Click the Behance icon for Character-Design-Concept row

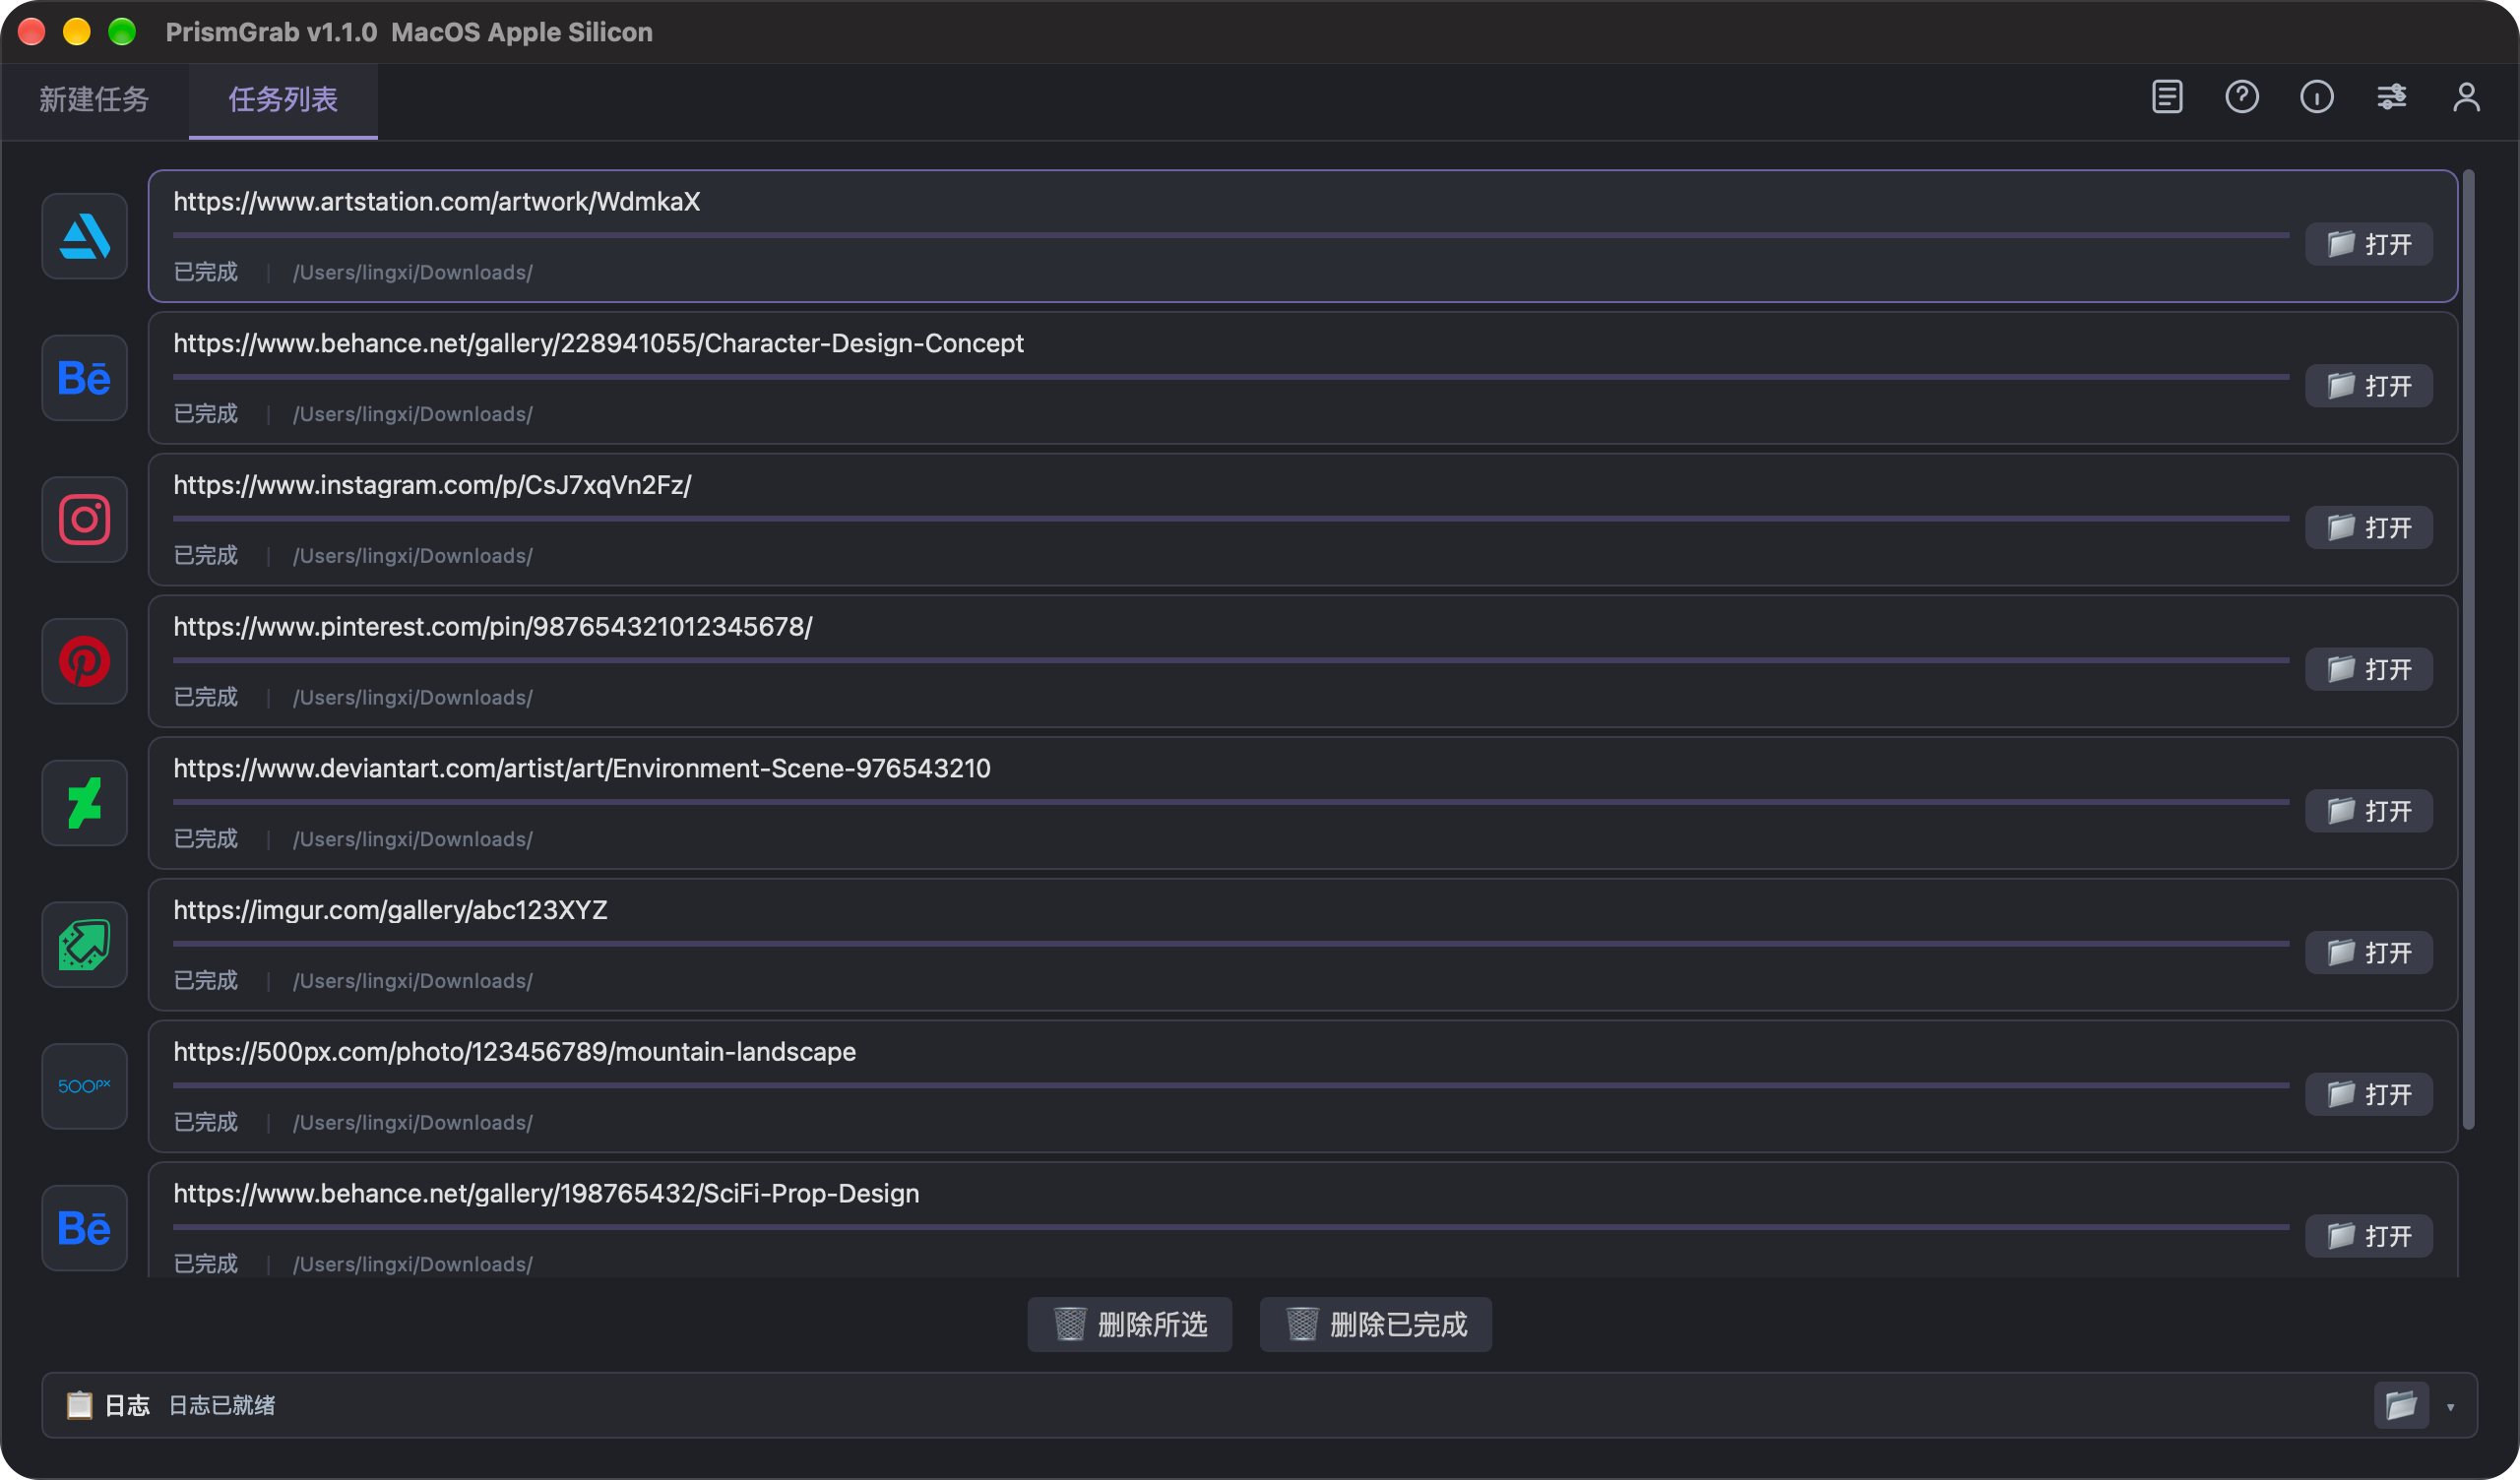click(84, 378)
